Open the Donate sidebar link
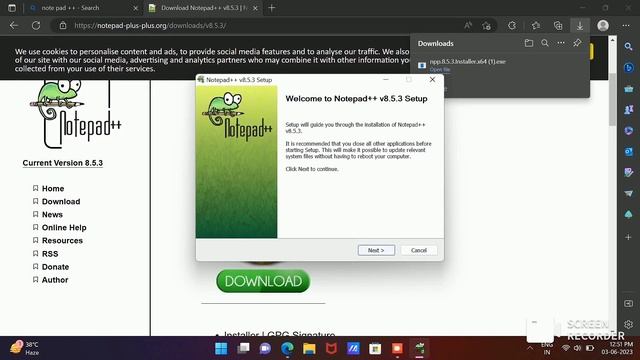Screen dimensions: 640x360 point(55,267)
